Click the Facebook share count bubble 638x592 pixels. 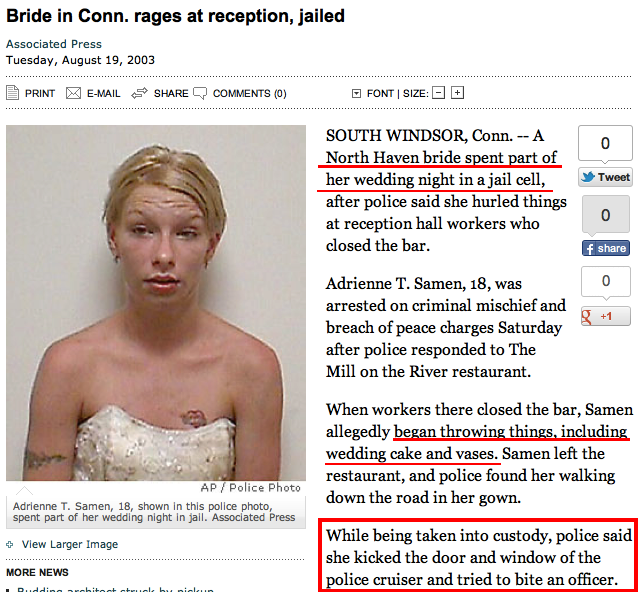pos(605,214)
